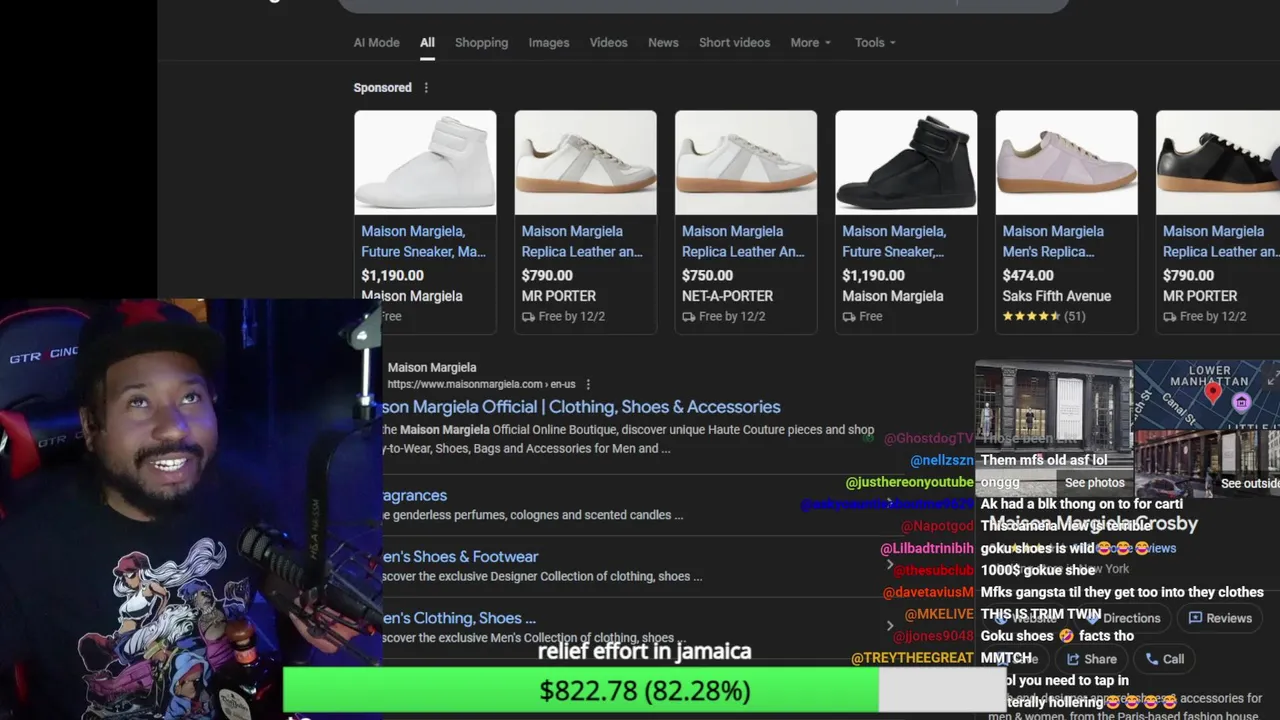
Task: Open the Fragrances sitelink
Action: (415, 495)
